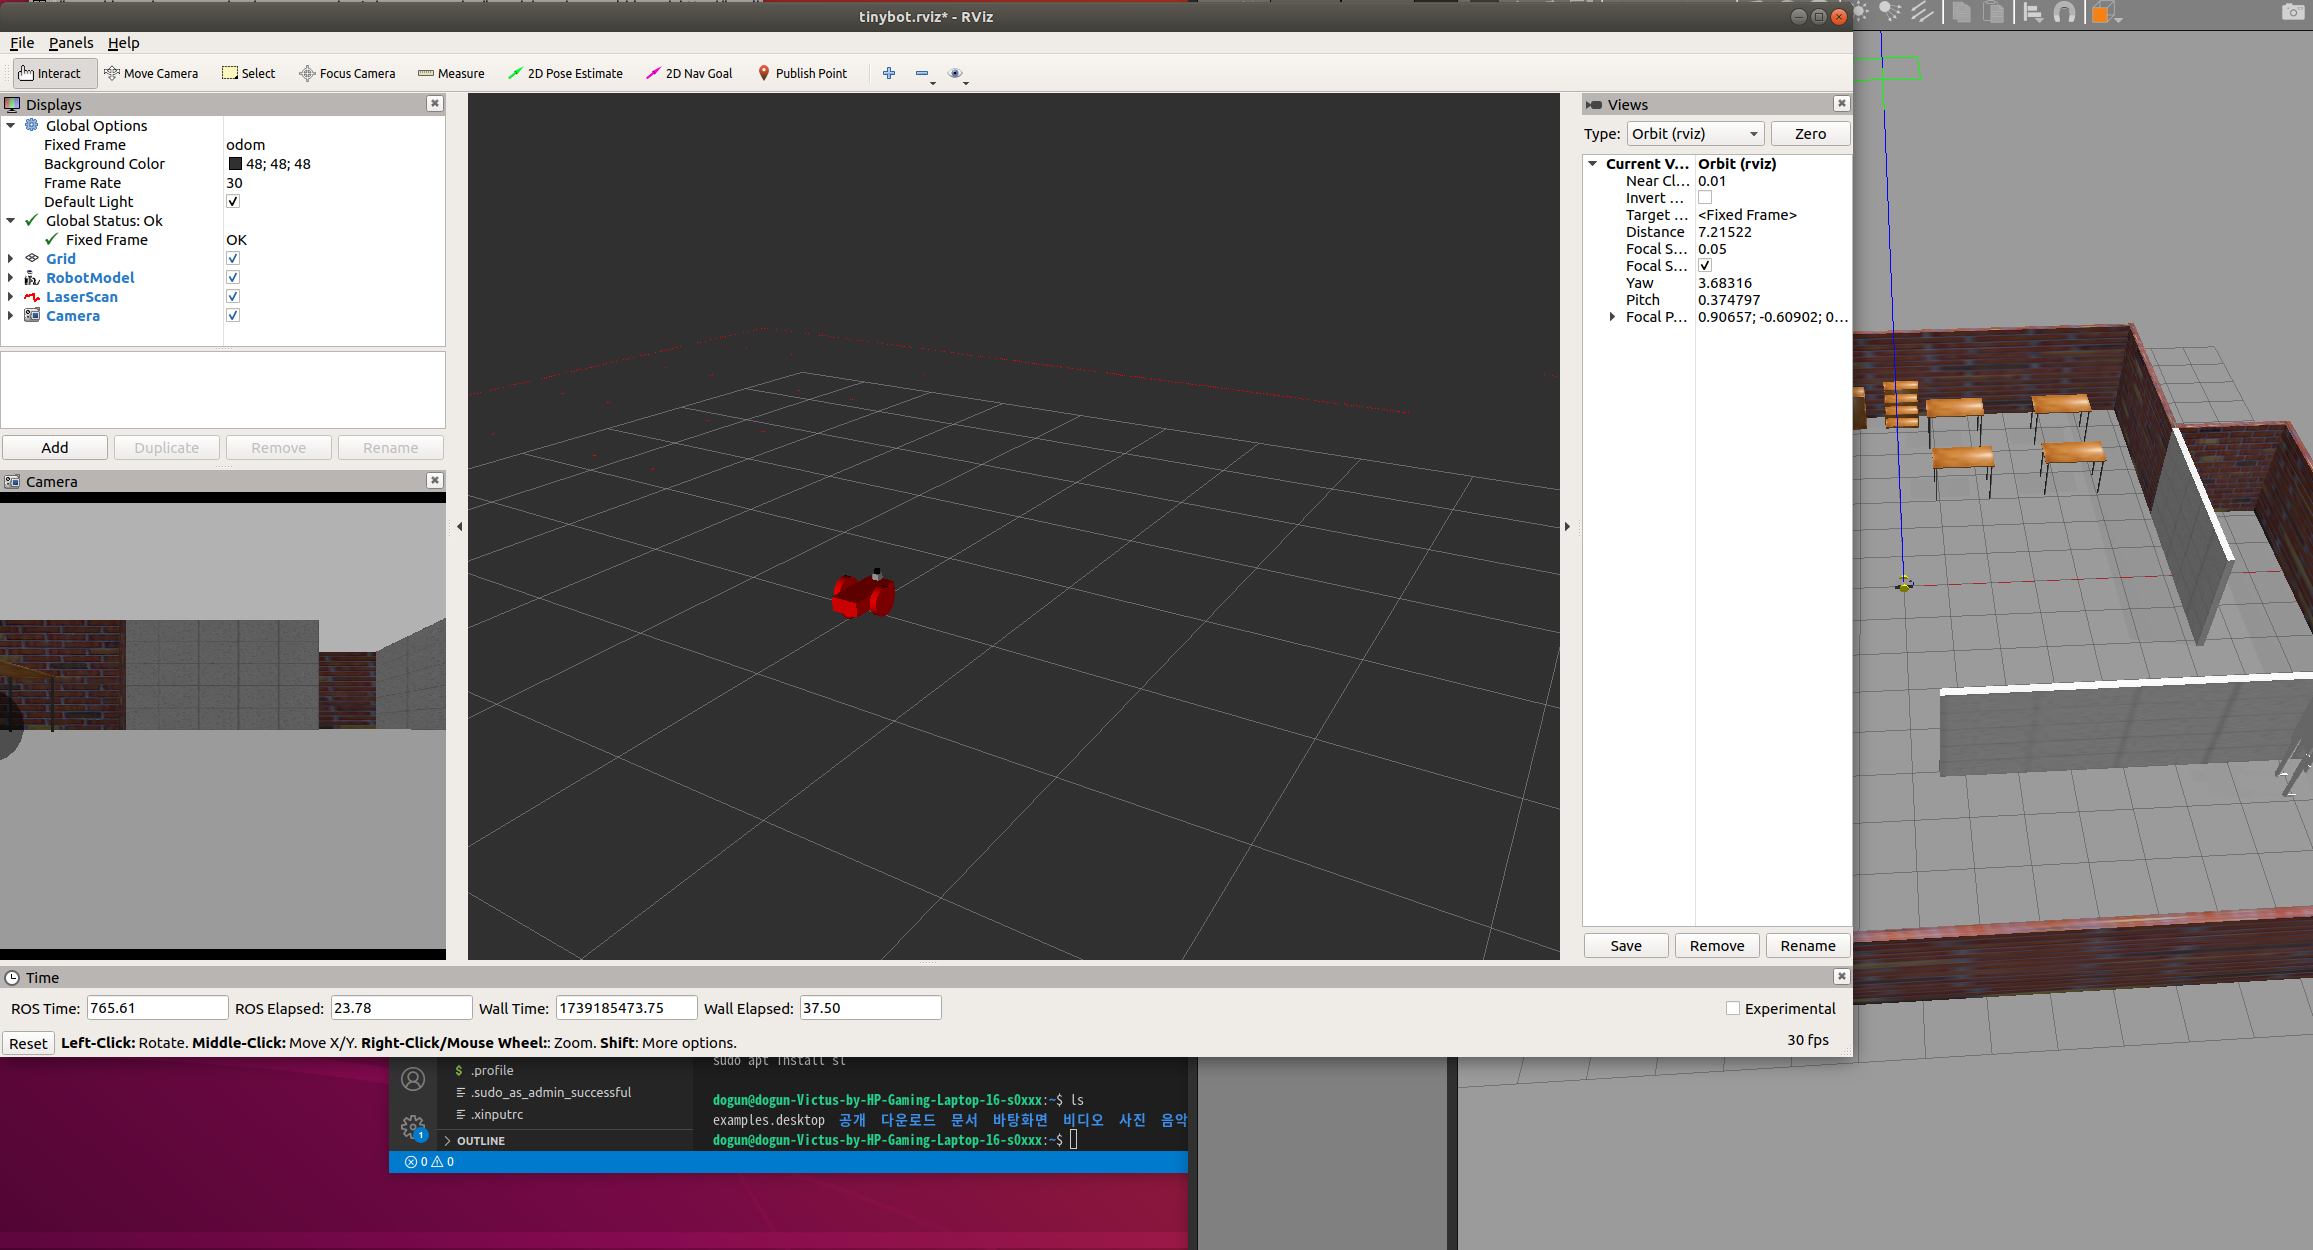Click the plus add-tool toolbar icon

[x=889, y=73]
